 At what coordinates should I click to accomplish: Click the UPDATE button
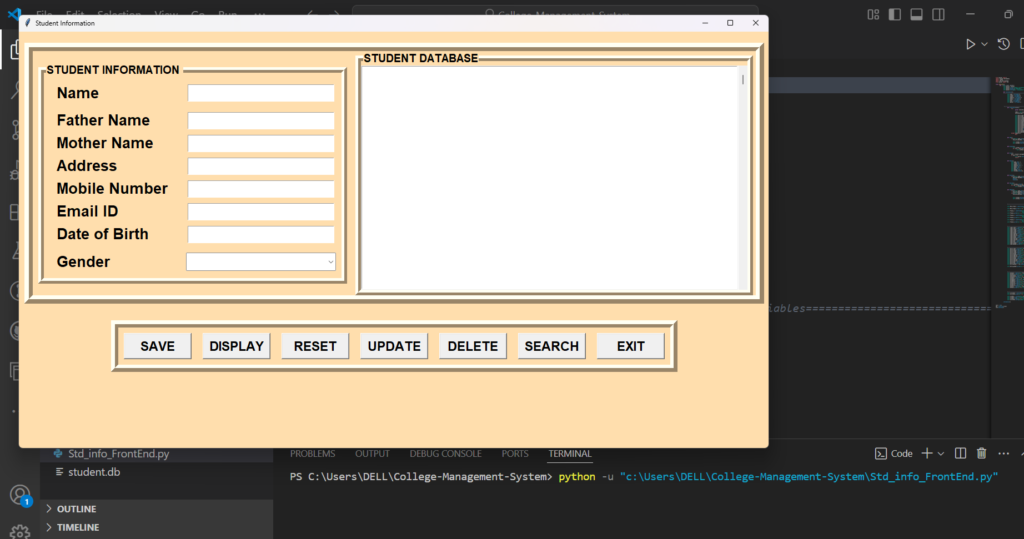pyautogui.click(x=394, y=346)
